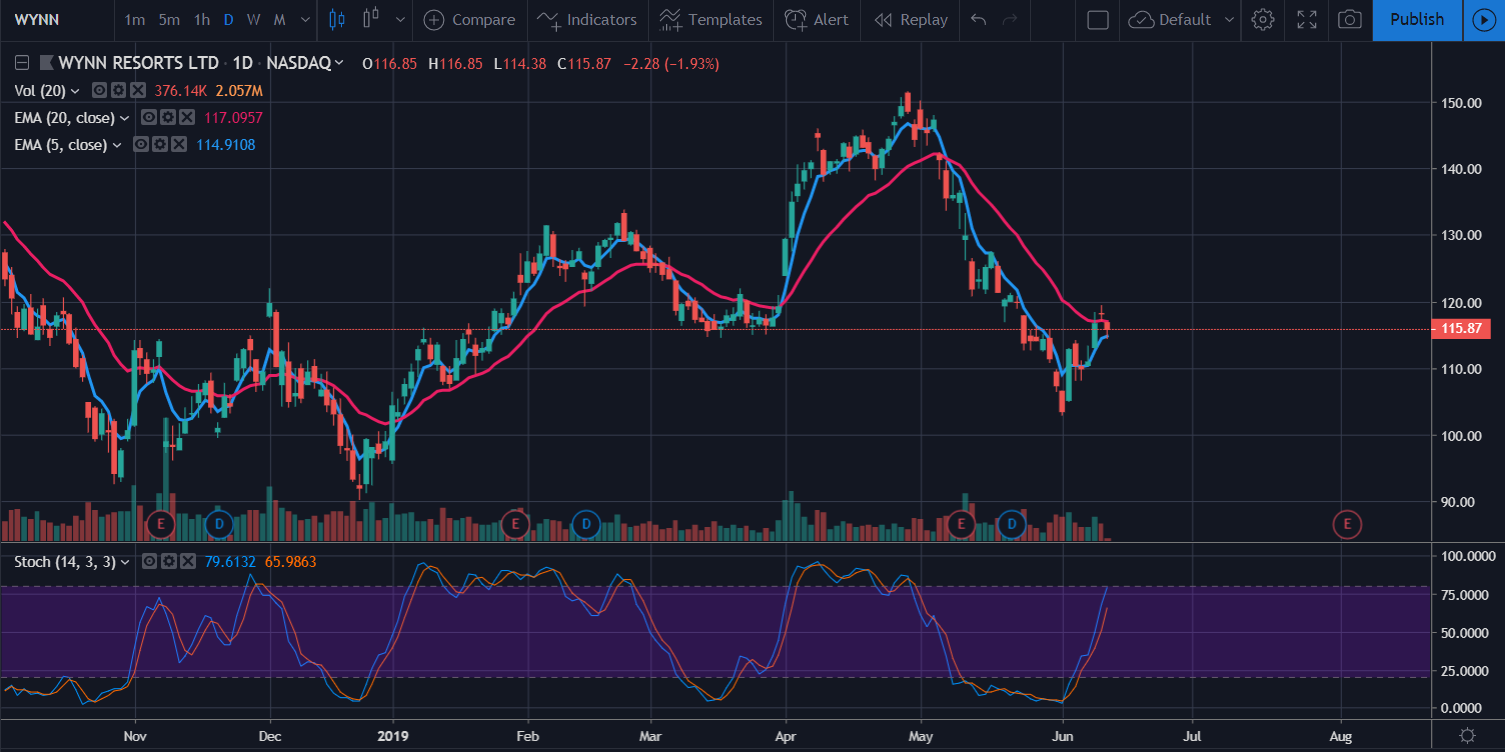
Task: Click the Compare button
Action: point(470,19)
